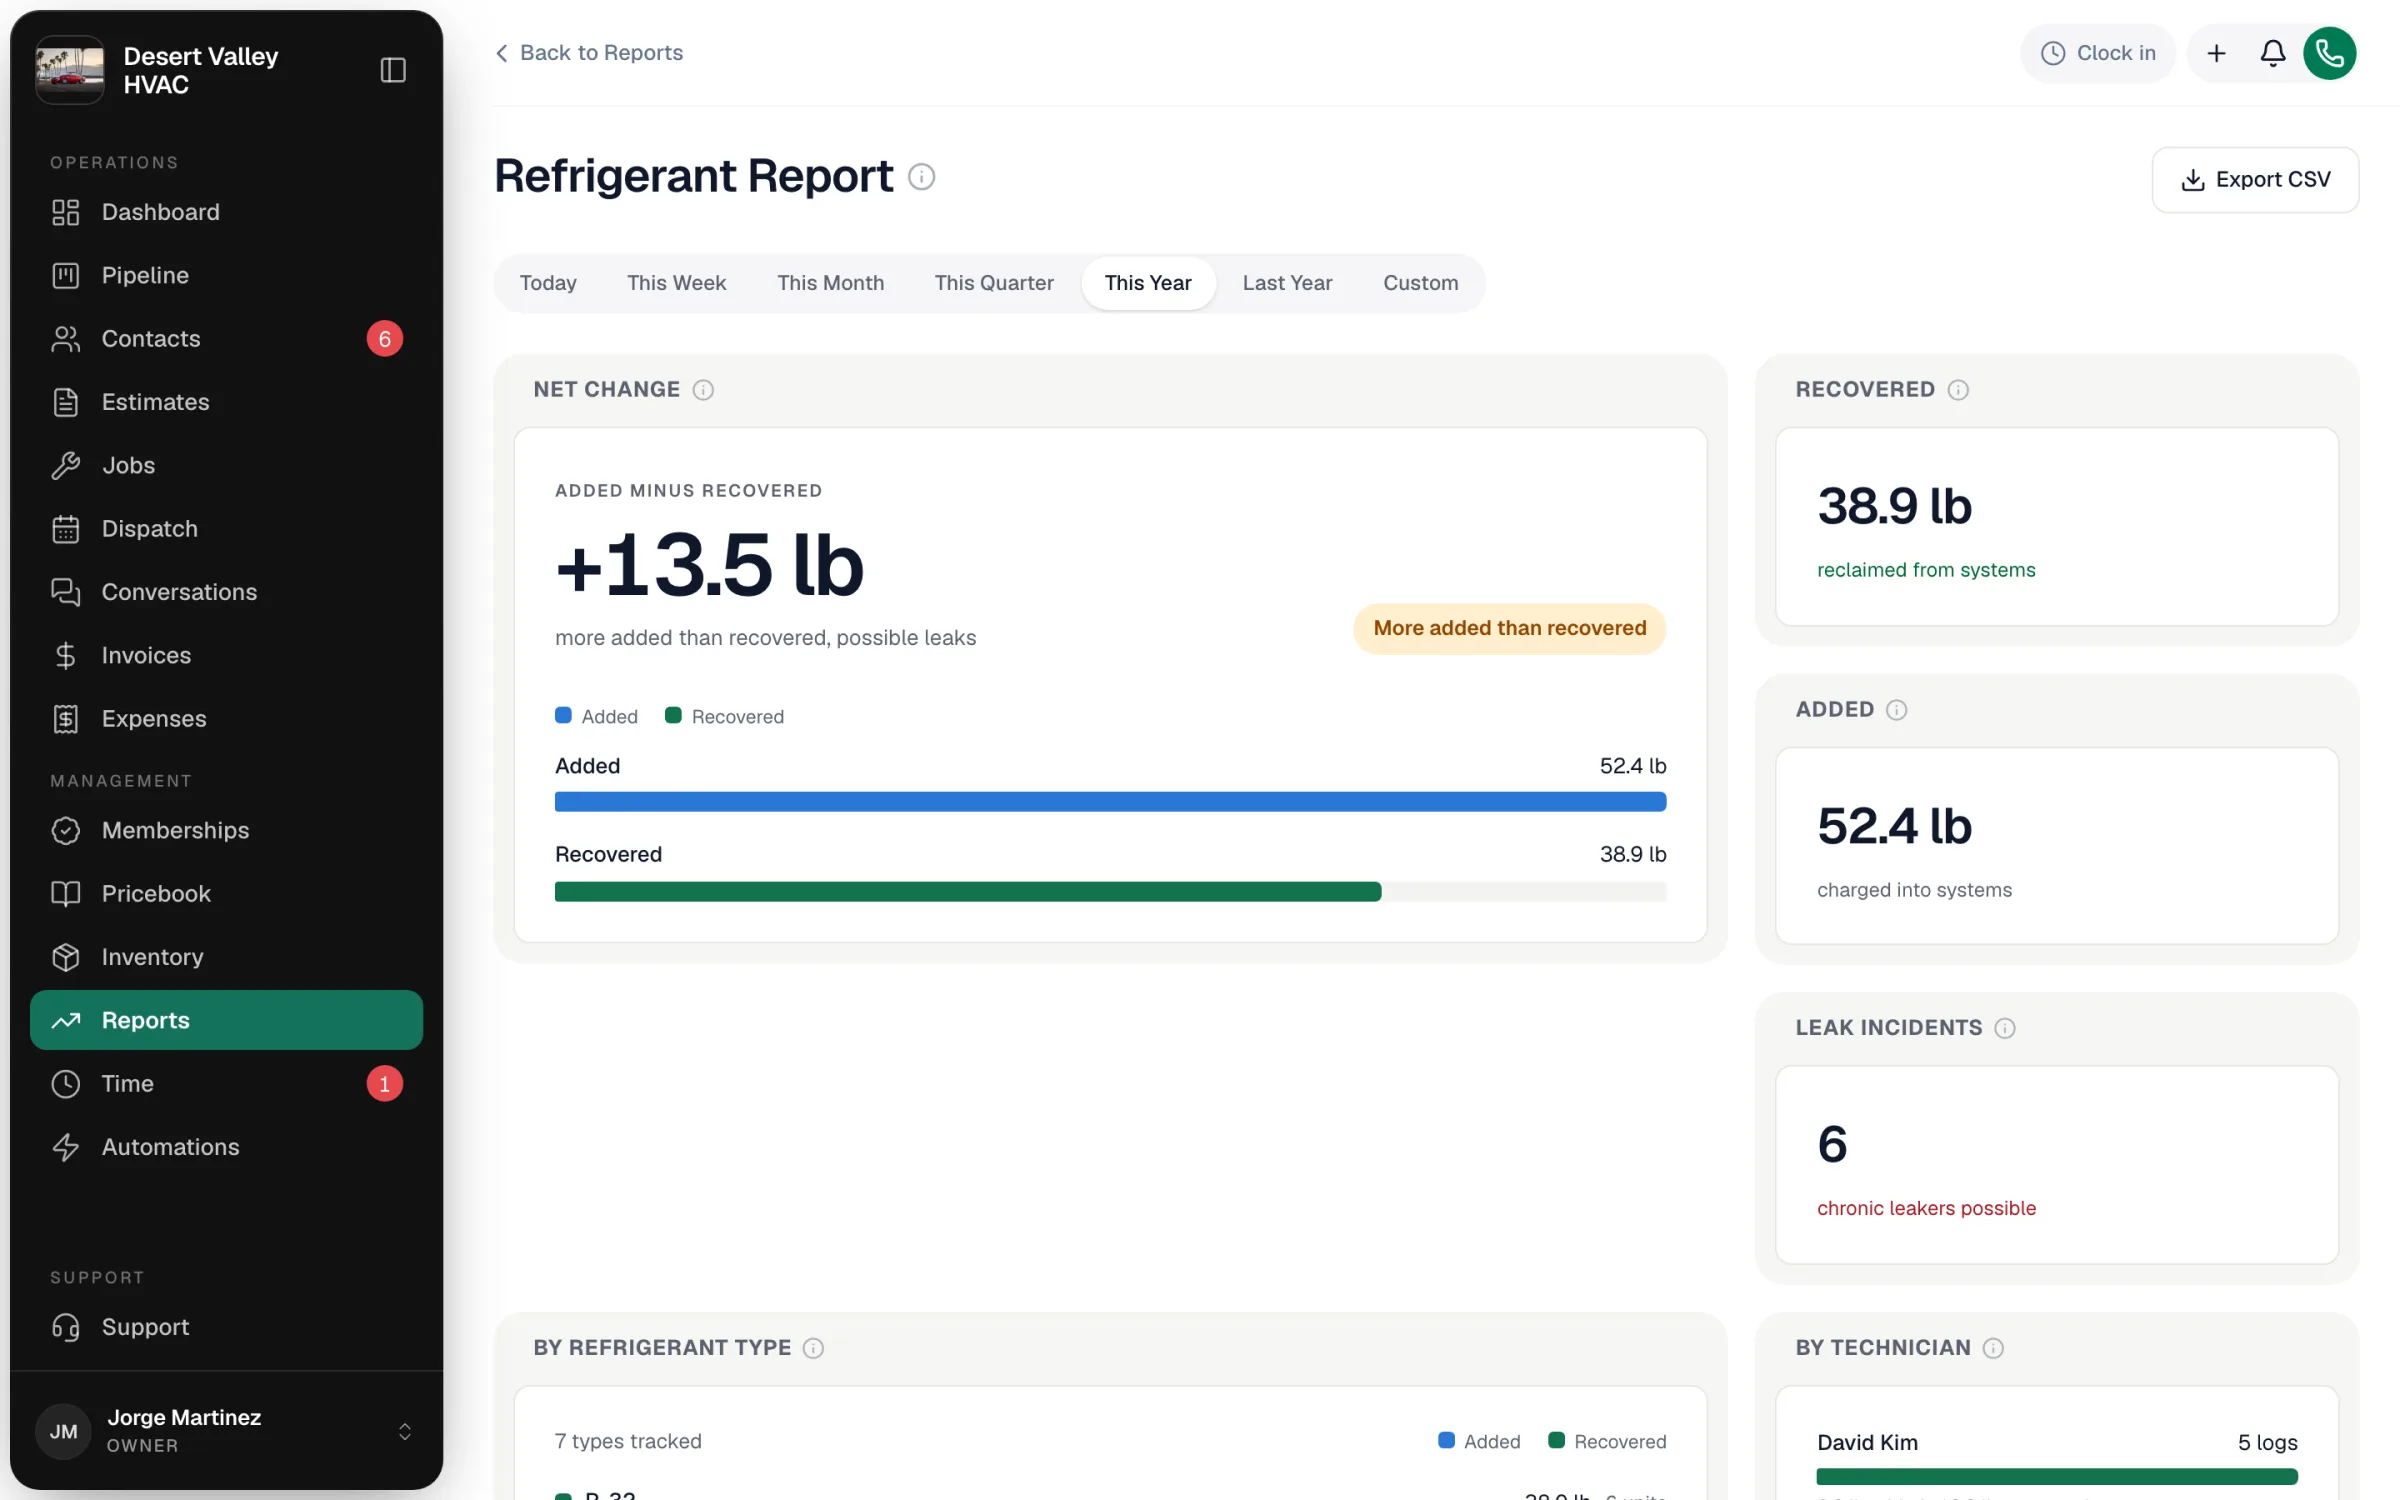This screenshot has width=2400, height=1500.
Task: Click the 52.4 lb added total card
Action: (x=2057, y=846)
